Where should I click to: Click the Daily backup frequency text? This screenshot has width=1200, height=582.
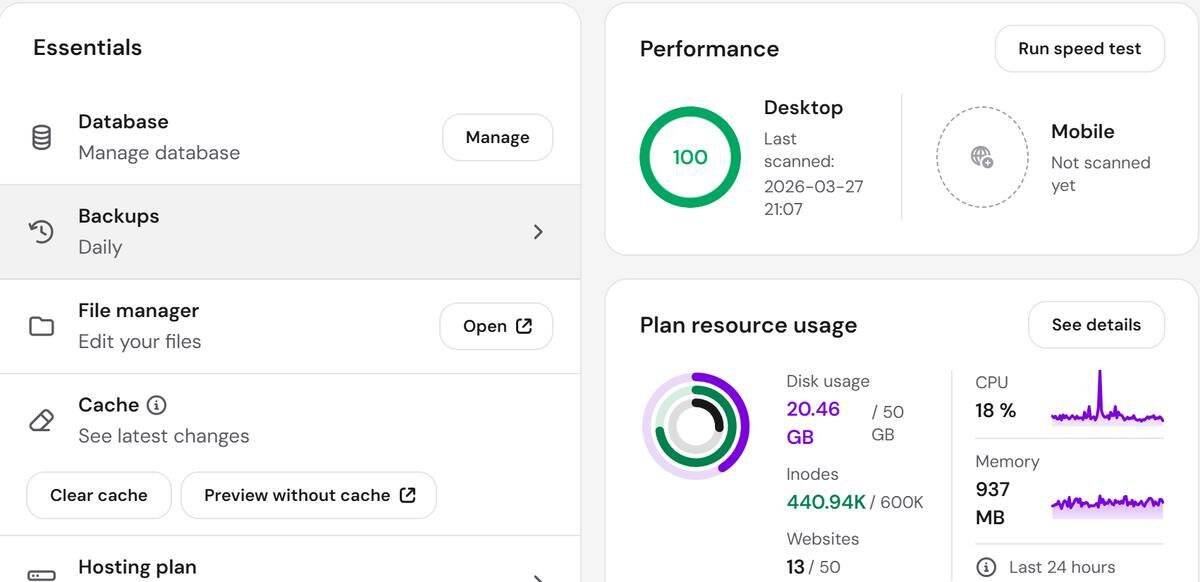[100, 247]
